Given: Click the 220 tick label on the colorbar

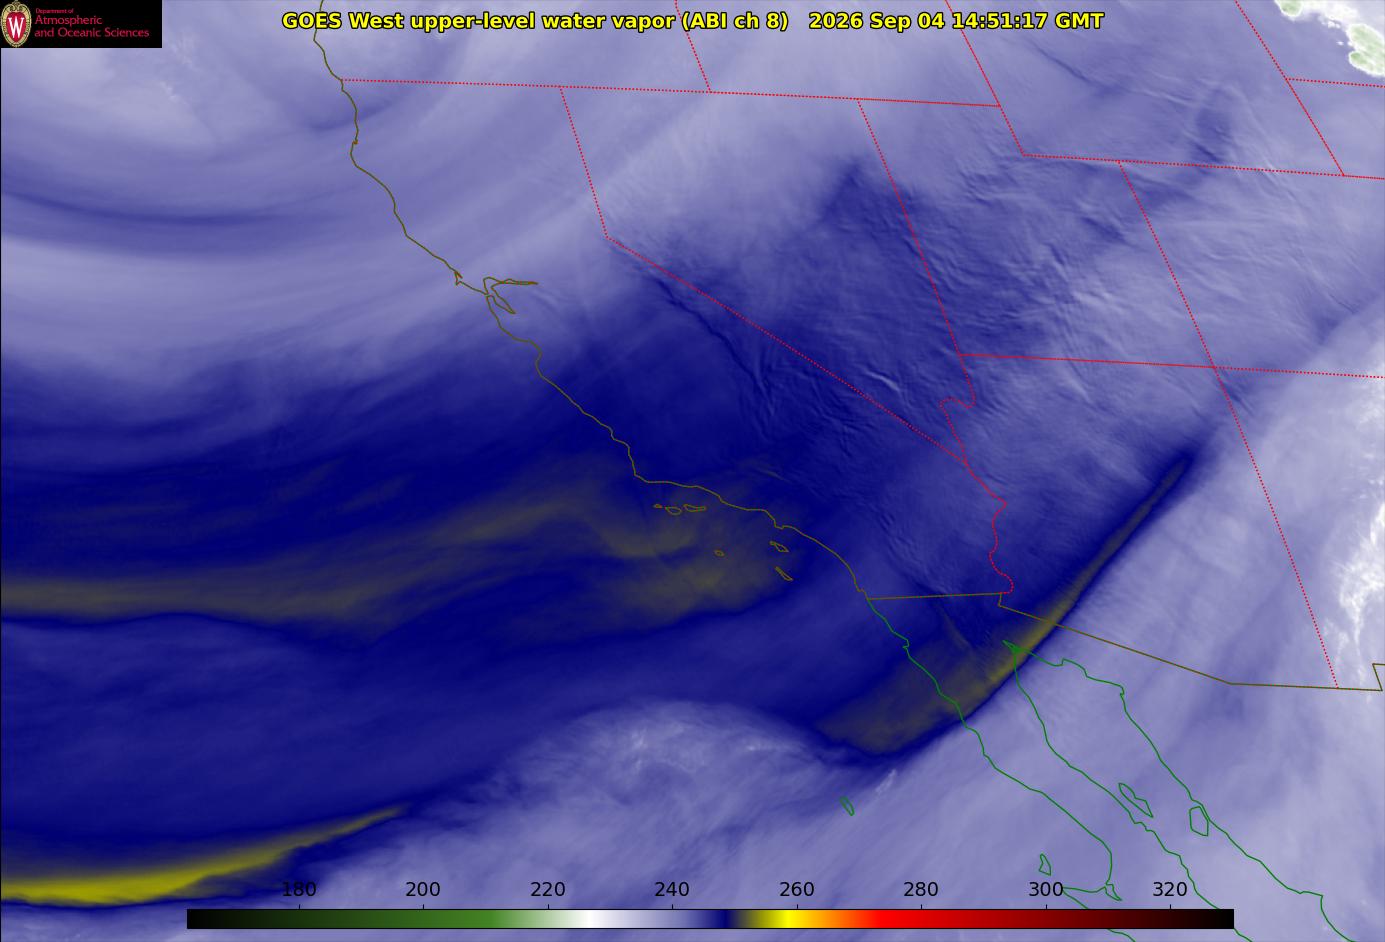Looking at the screenshot, I should point(548,889).
